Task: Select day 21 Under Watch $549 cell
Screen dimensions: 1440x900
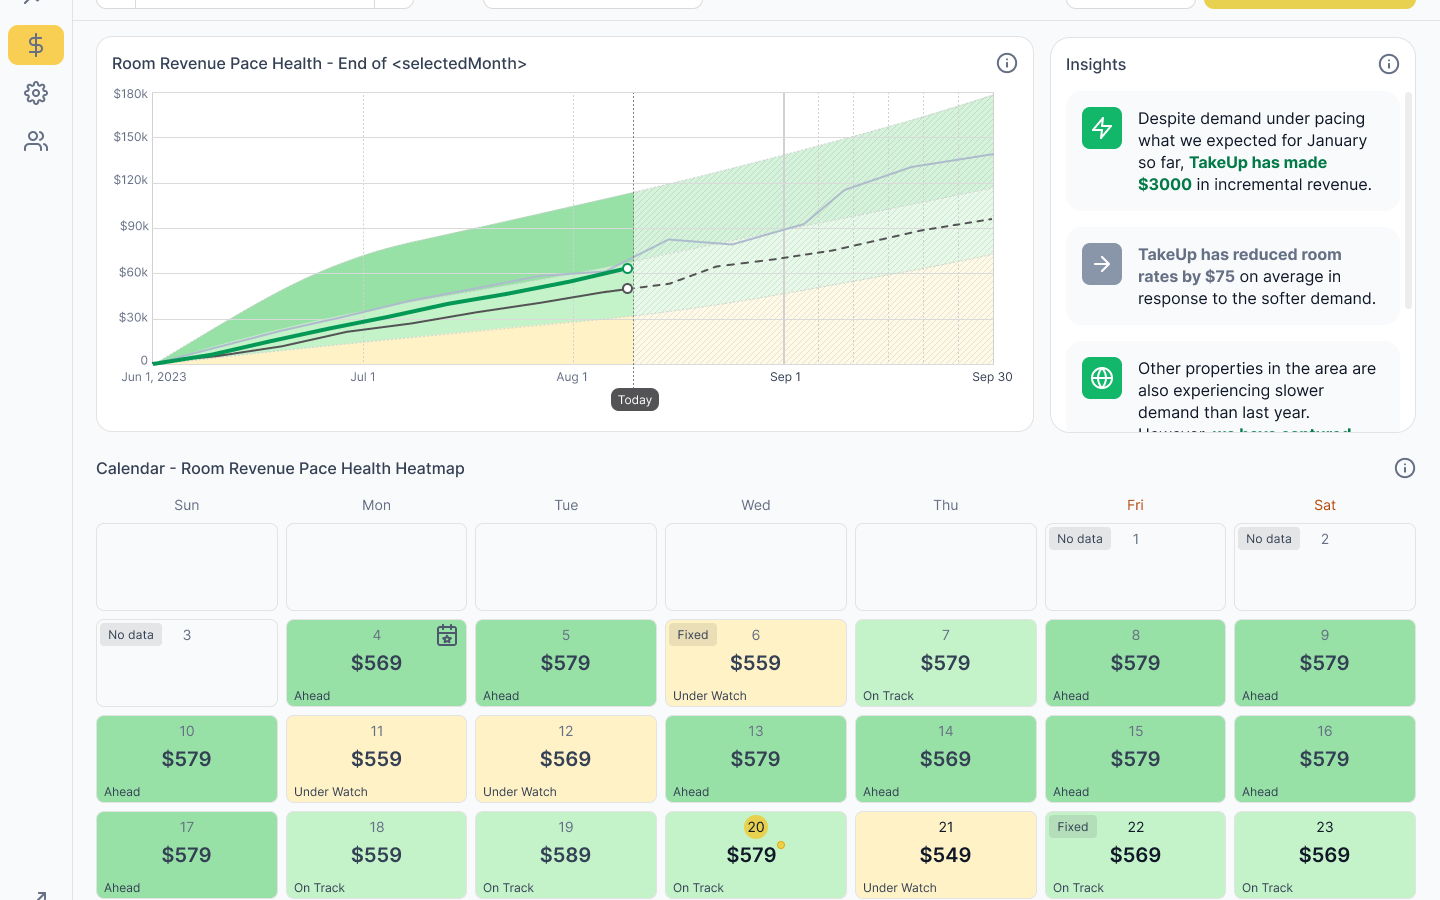Action: pyautogui.click(x=945, y=855)
